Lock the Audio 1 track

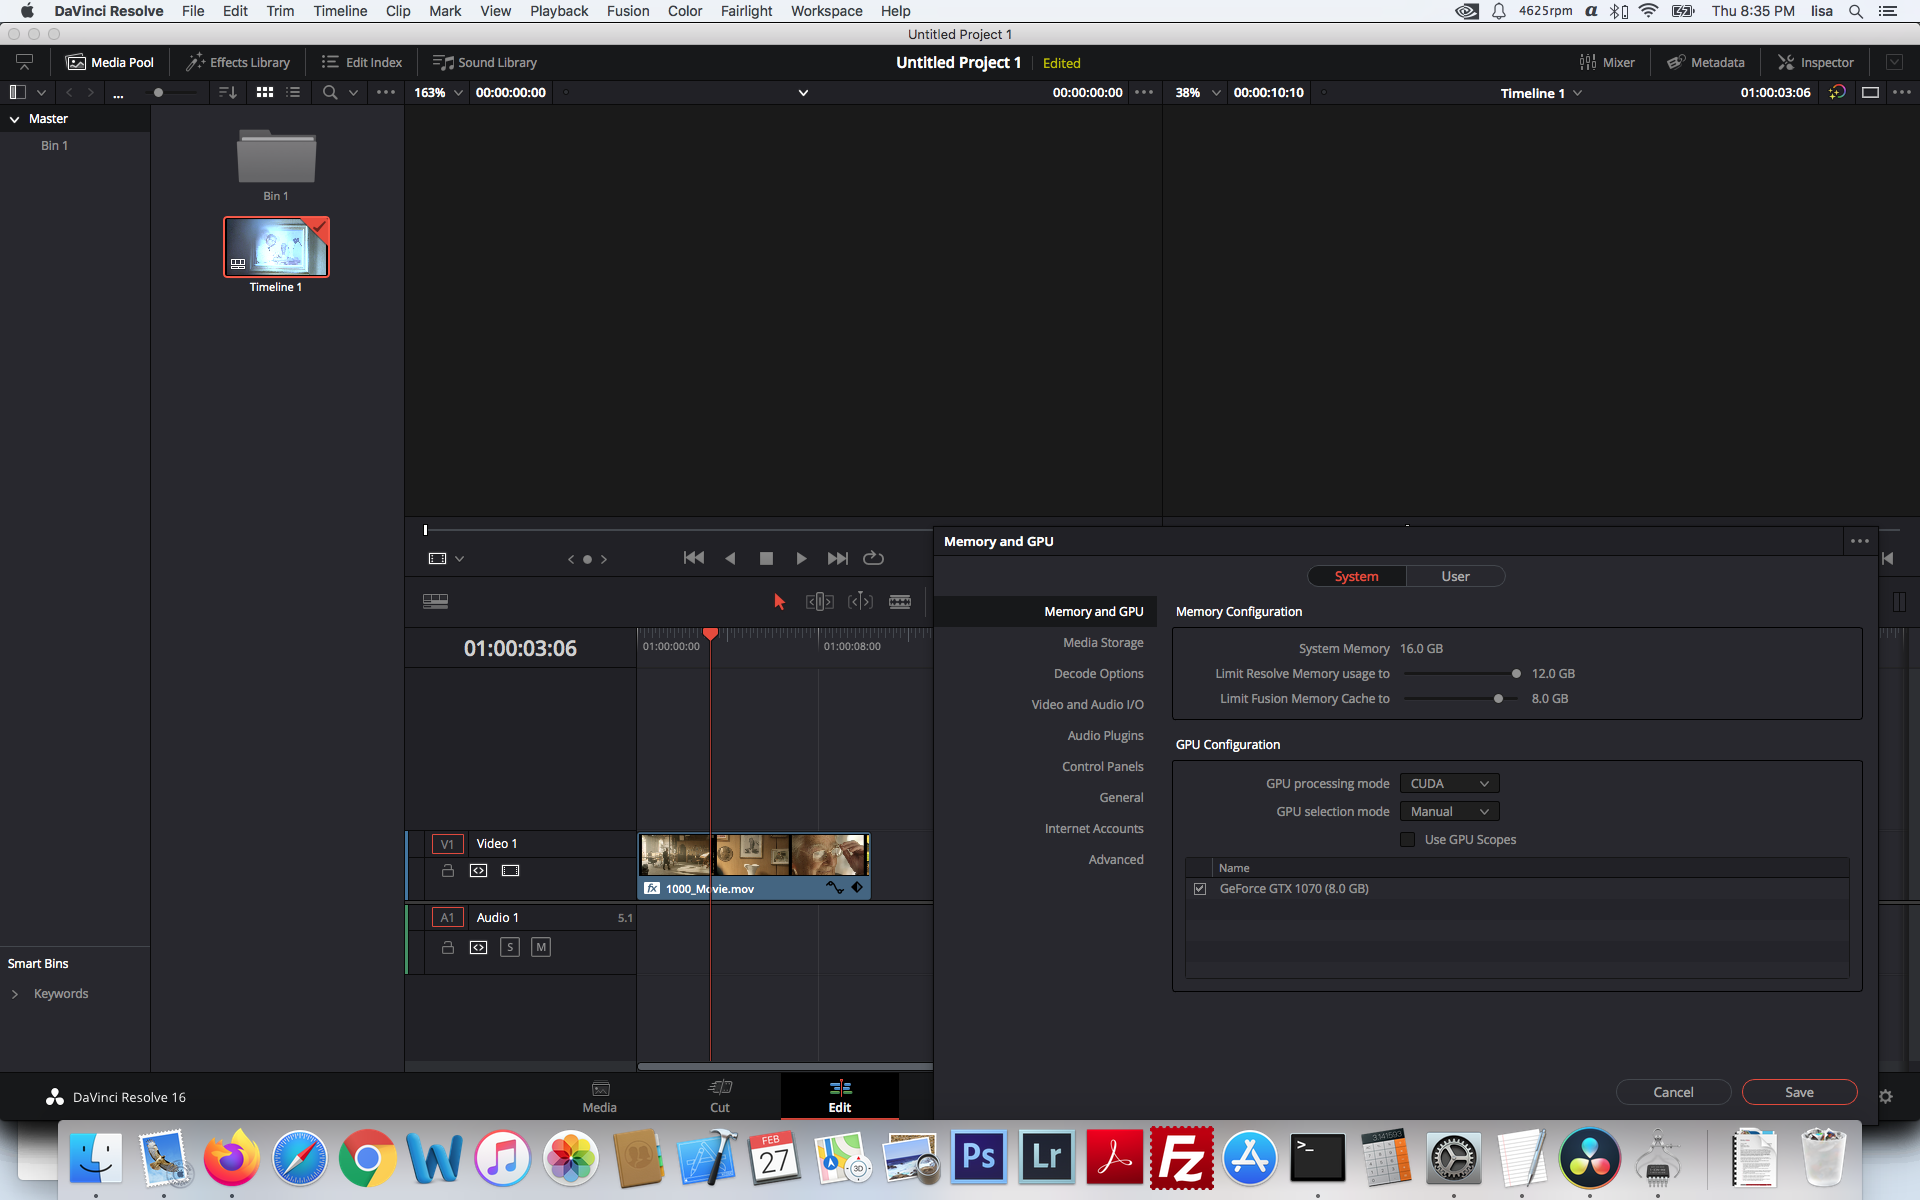pyautogui.click(x=448, y=947)
